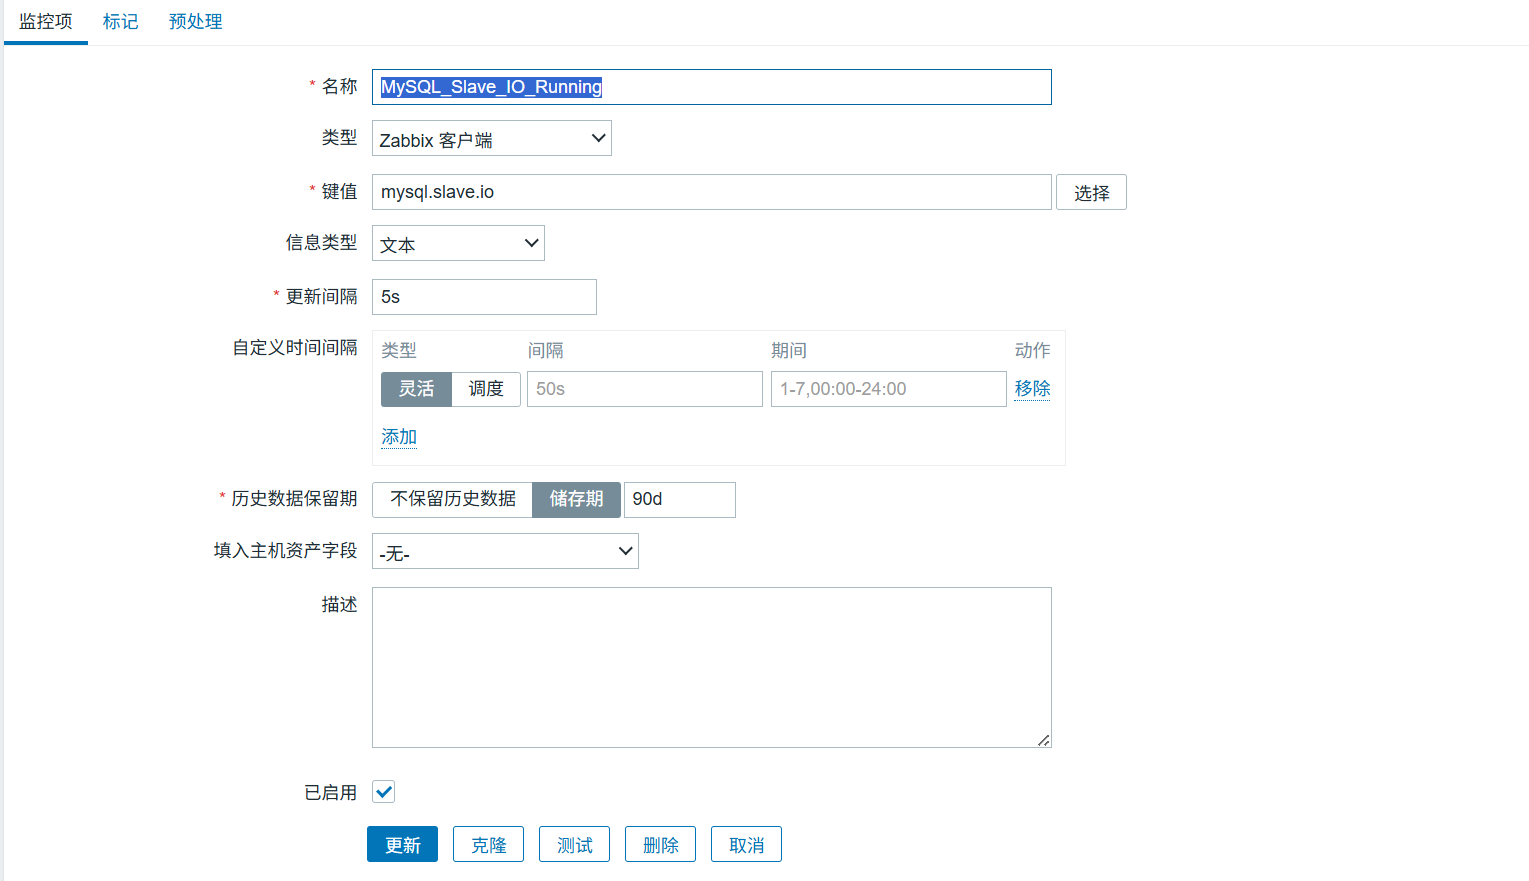Open the 类型 Zabbix 客户端 dropdown
Image resolution: width=1529 pixels, height=881 pixels.
click(491, 139)
